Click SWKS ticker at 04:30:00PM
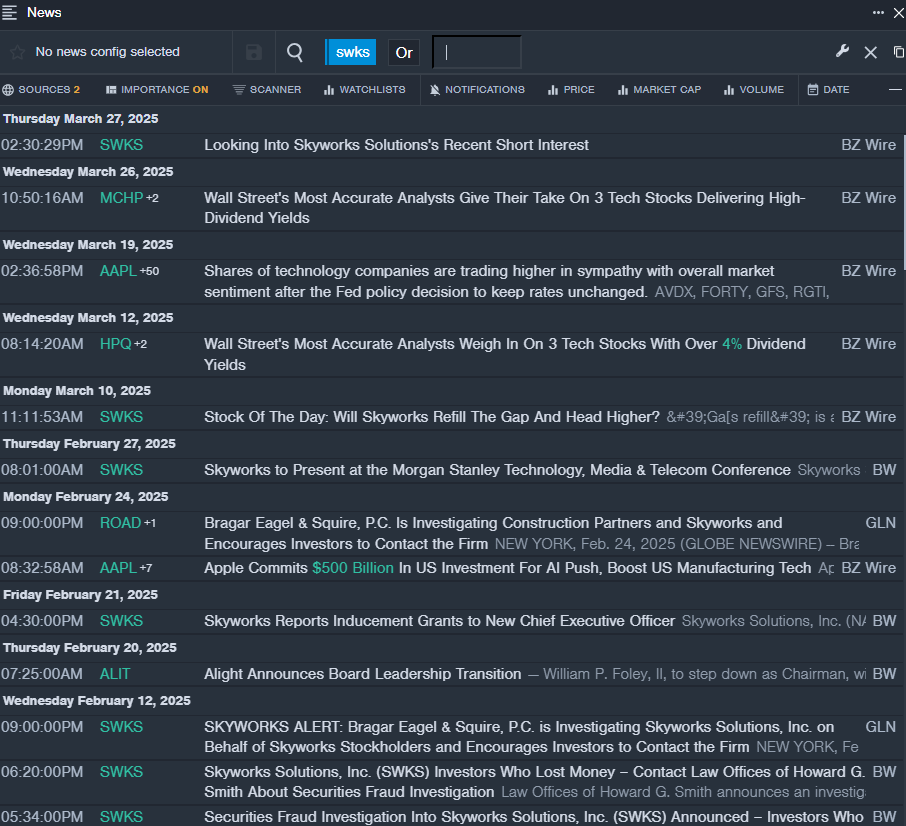The height and width of the screenshot is (826, 906). click(x=121, y=621)
